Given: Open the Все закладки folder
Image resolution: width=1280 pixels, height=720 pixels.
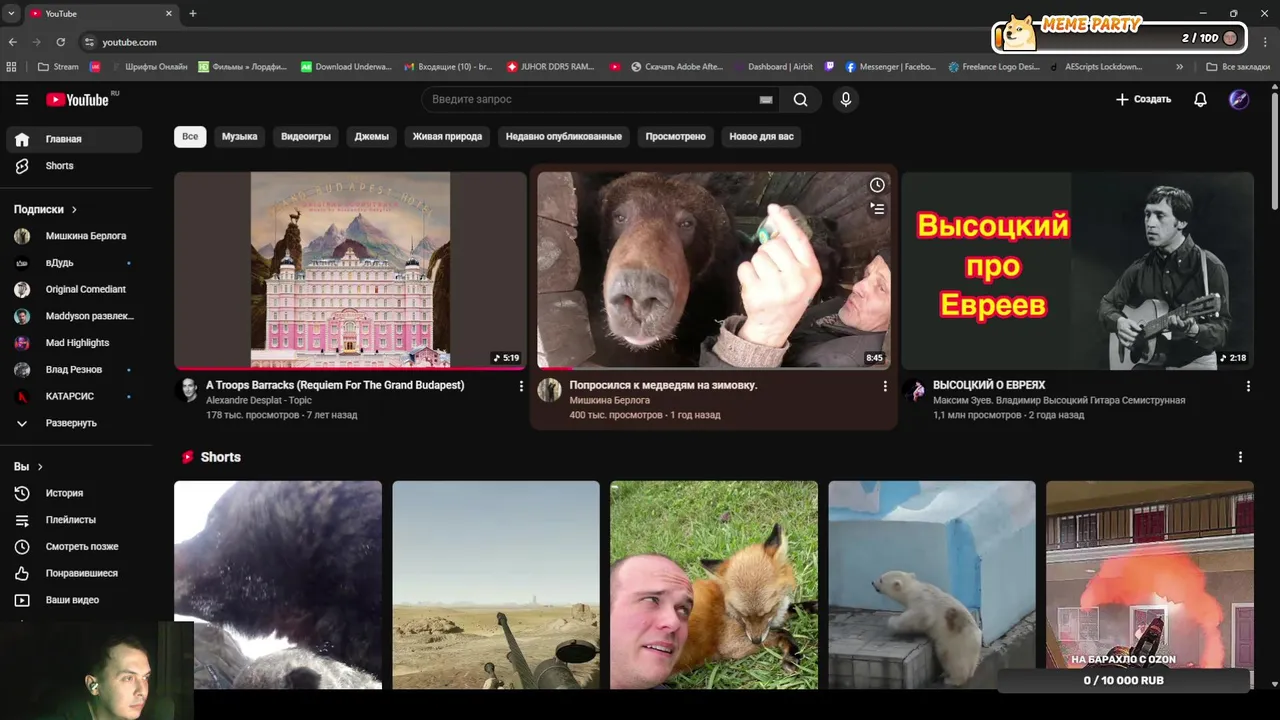Looking at the screenshot, I should click(1238, 67).
